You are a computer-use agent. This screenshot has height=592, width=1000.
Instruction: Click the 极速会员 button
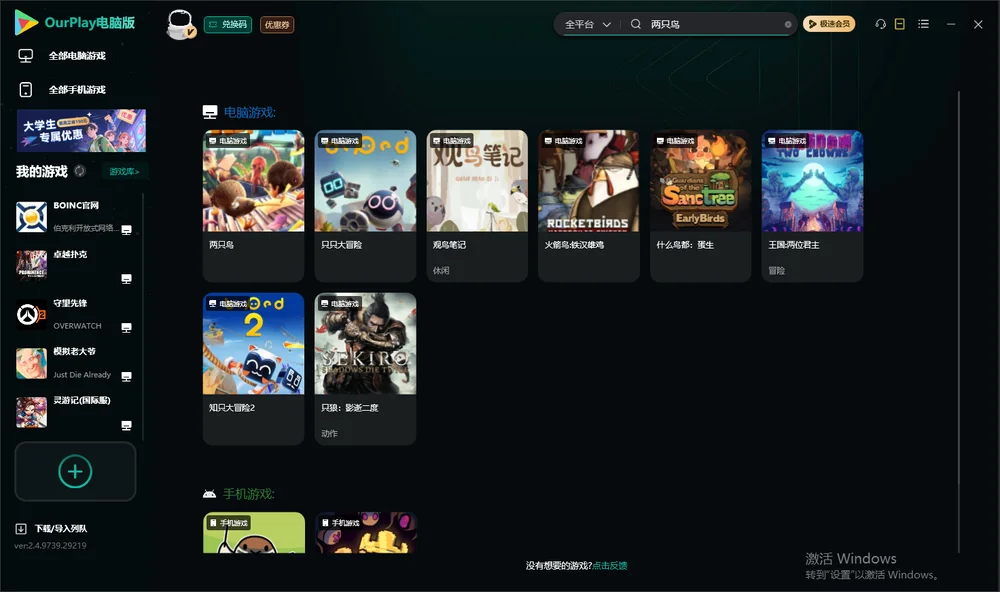(x=829, y=24)
